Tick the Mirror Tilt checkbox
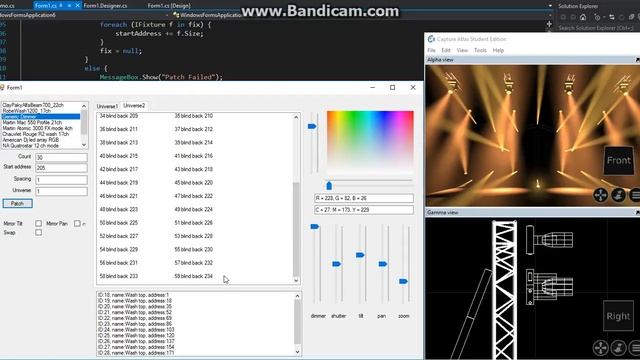640x360 pixels. [38, 223]
